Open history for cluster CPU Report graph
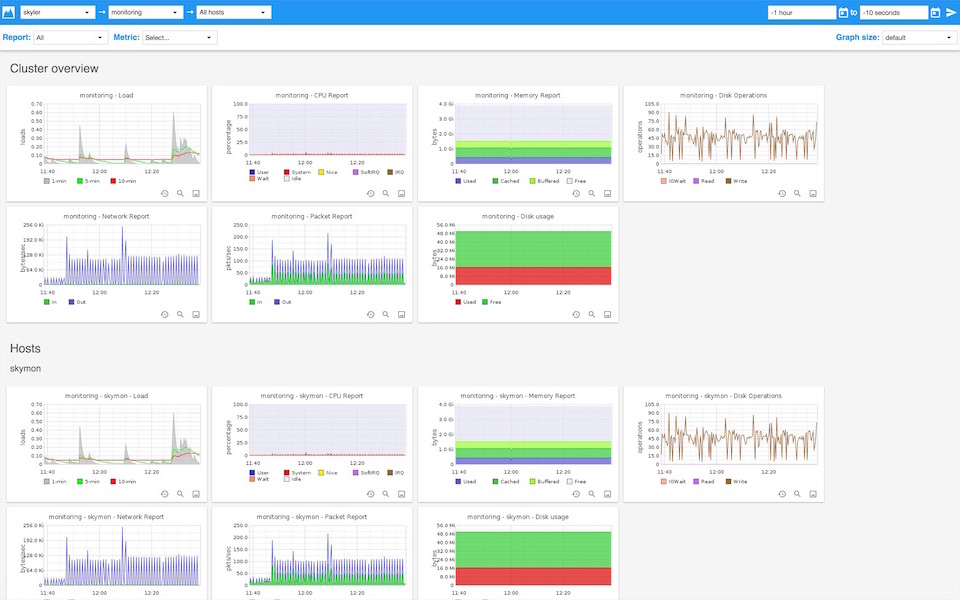Viewport: 960px width, 600px height. click(370, 193)
